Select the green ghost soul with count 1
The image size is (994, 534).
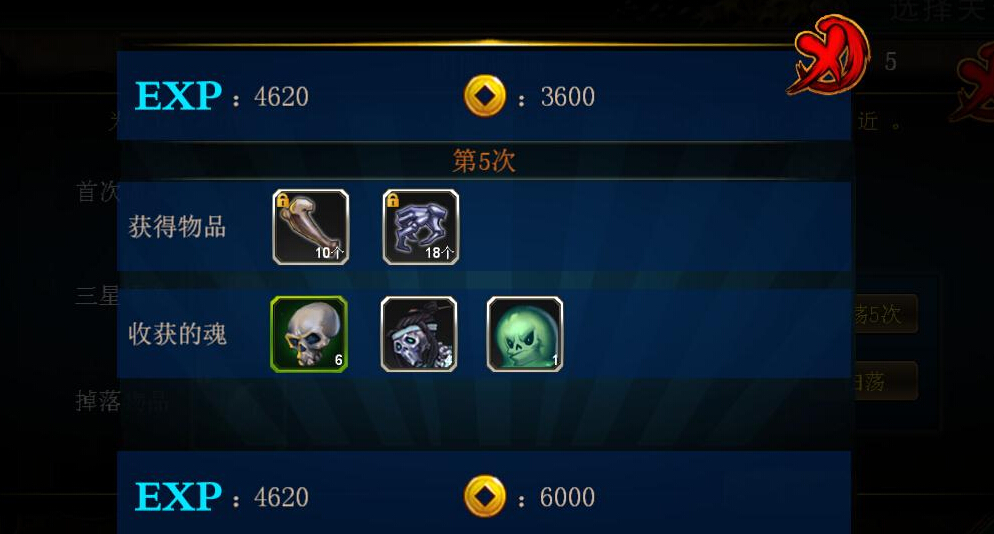point(525,334)
